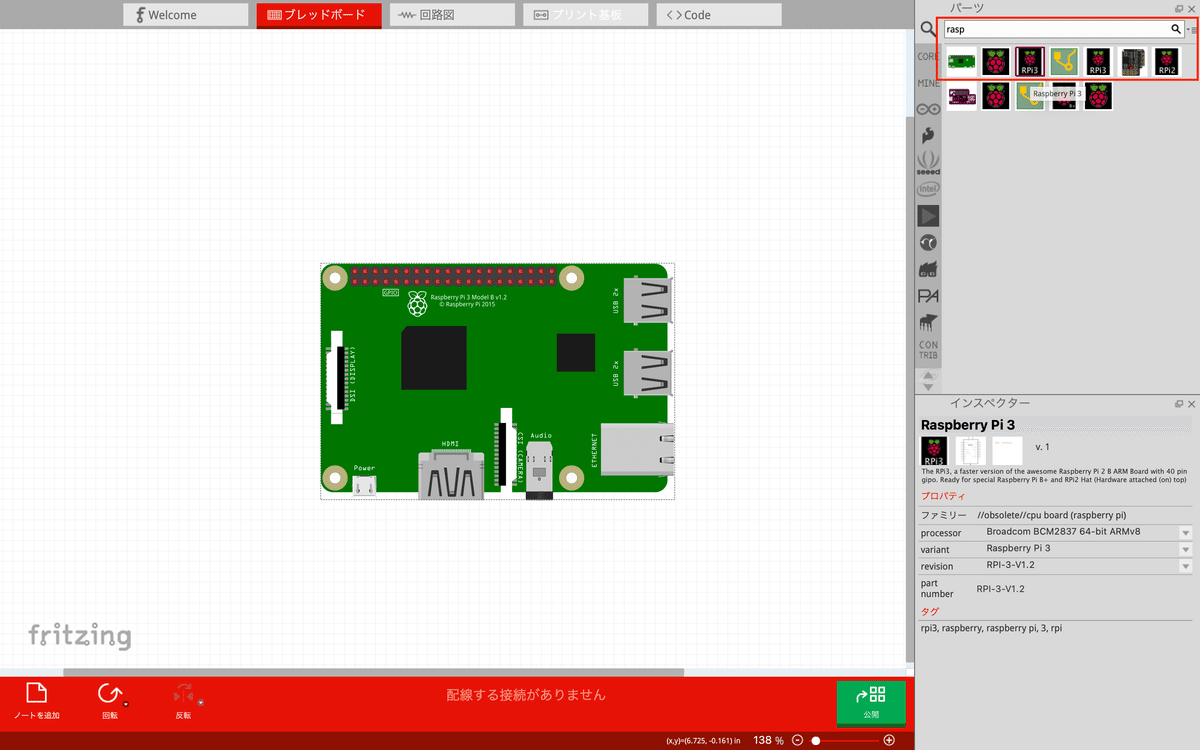Switch to the Code tab
Viewport: 1200px width, 750px height.
[719, 15]
